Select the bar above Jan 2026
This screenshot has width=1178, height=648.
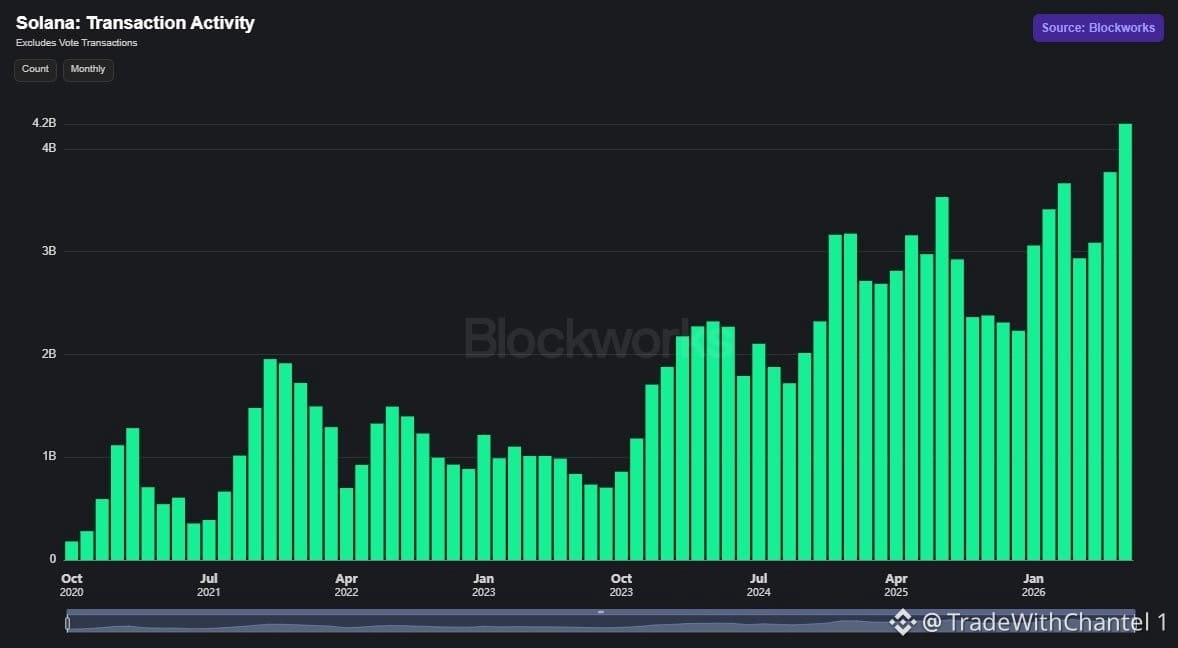coord(1033,402)
